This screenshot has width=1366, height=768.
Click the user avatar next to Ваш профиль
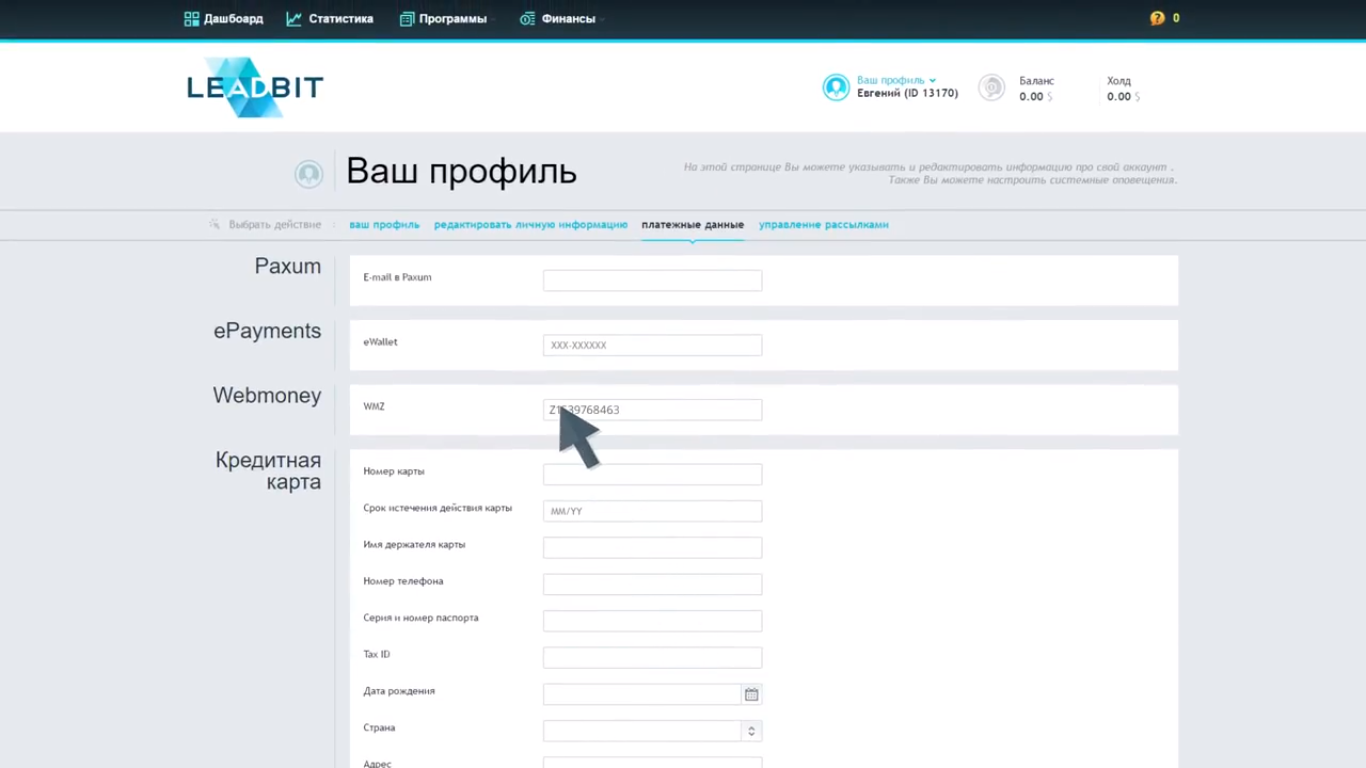coord(836,87)
